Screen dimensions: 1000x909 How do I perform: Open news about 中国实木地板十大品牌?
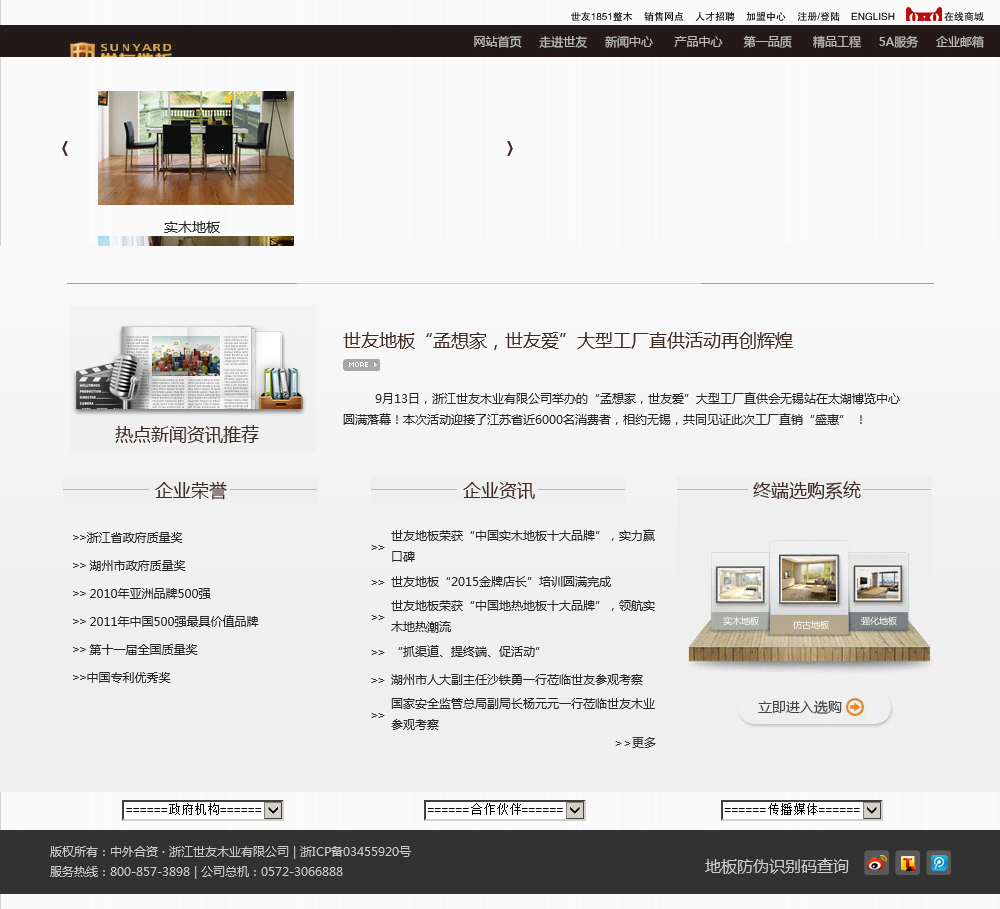(x=523, y=546)
